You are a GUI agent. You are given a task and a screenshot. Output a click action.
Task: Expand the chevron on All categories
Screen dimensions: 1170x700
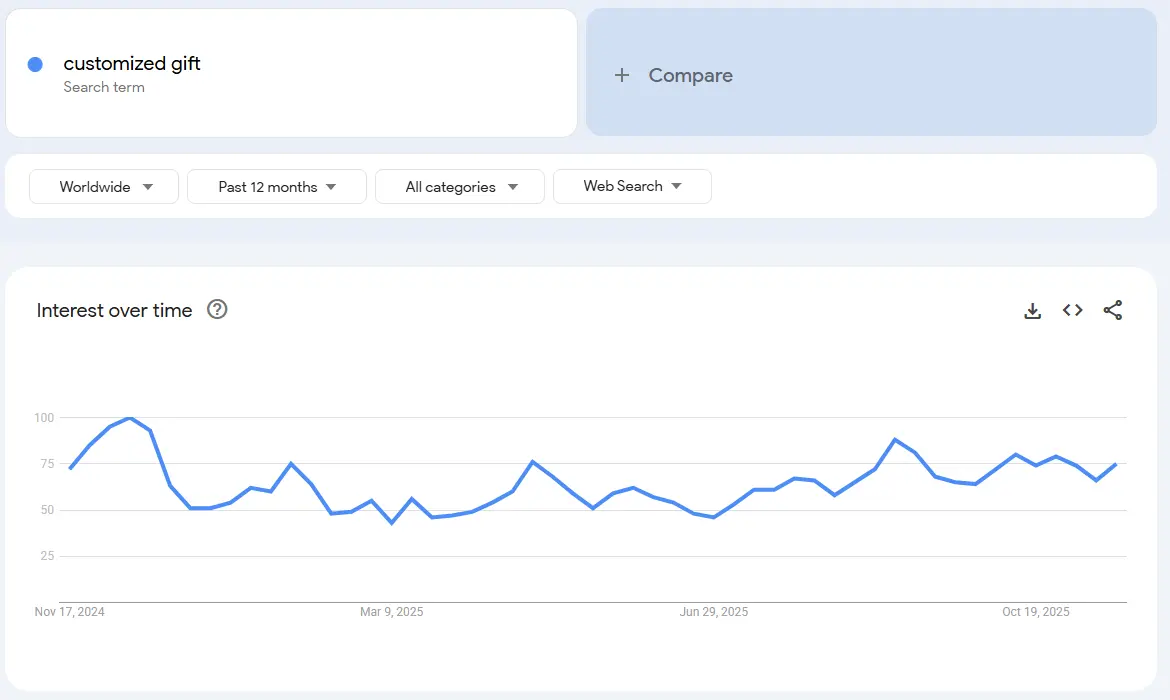513,186
